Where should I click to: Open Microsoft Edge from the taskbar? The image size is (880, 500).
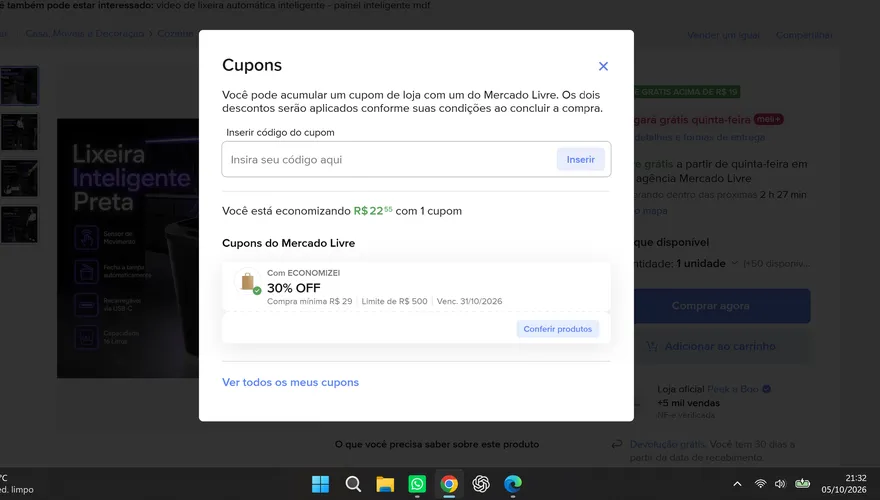(x=513, y=484)
